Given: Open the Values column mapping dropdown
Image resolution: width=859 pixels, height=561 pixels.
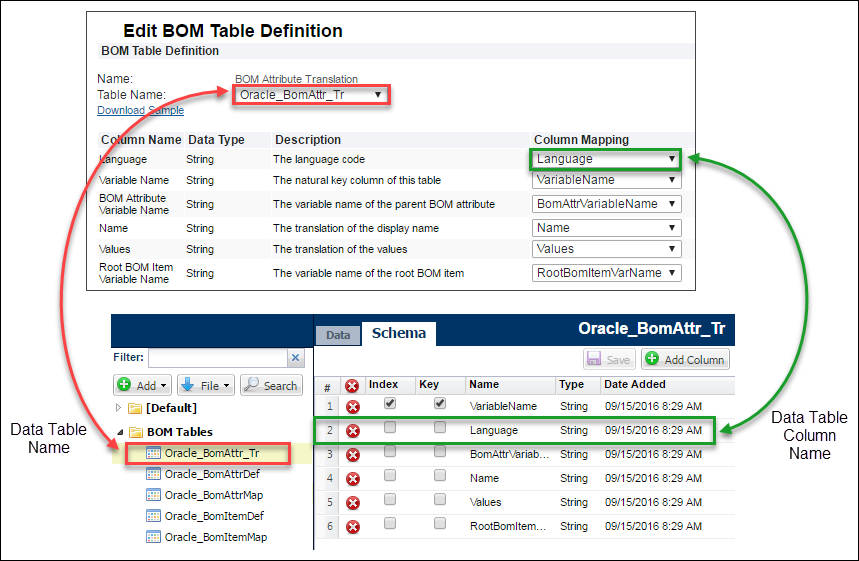Looking at the screenshot, I should [606, 249].
